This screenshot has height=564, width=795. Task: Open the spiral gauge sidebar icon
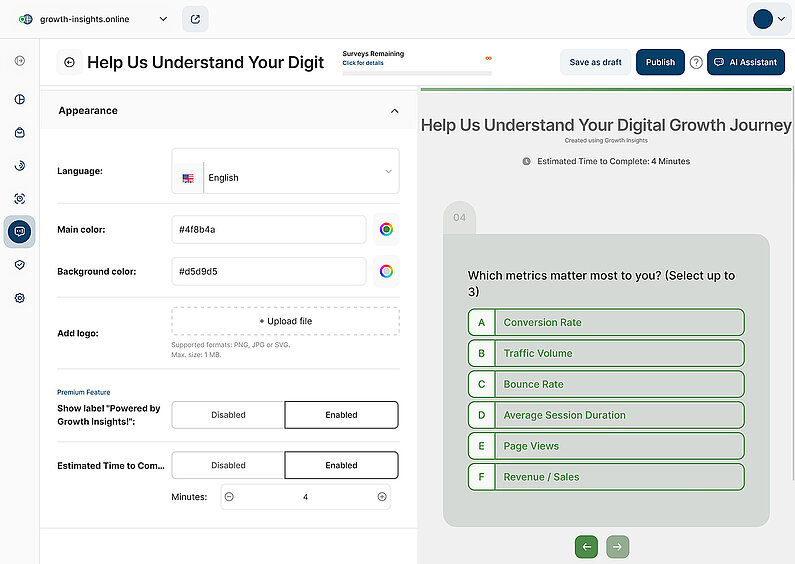pyautogui.click(x=20, y=165)
